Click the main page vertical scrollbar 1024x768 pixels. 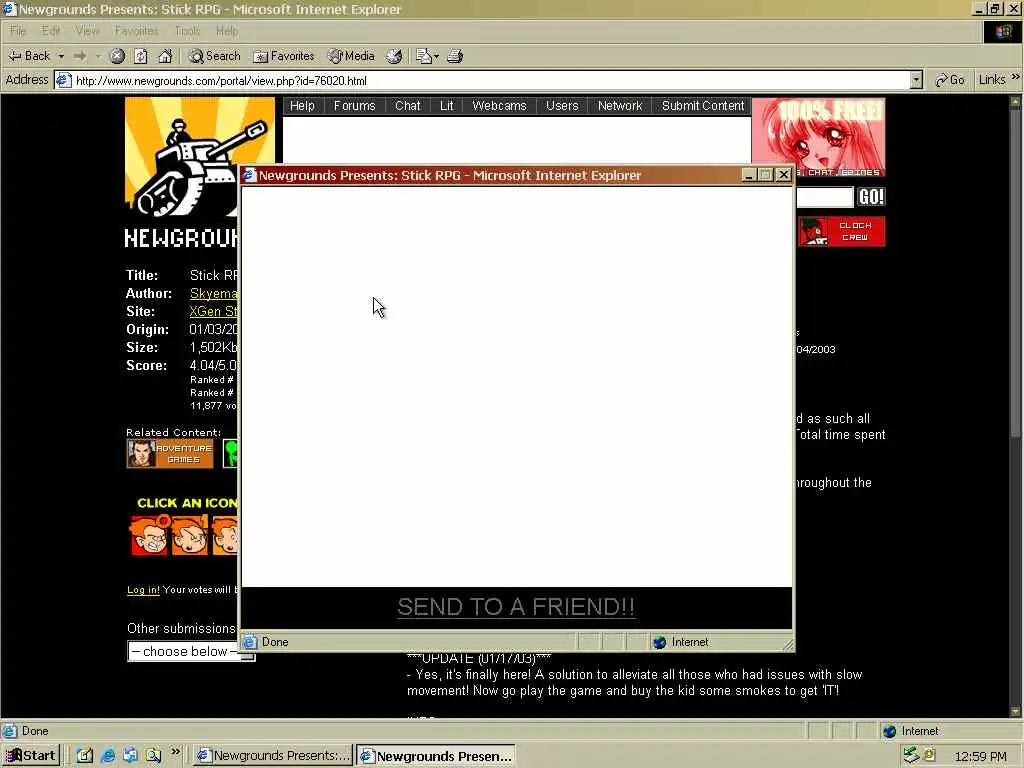coord(1015,274)
